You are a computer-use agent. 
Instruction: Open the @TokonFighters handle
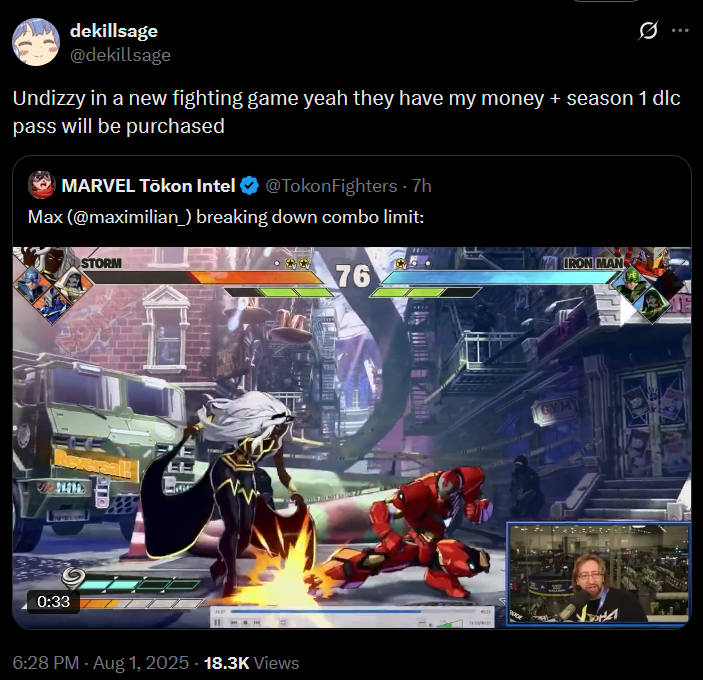click(x=331, y=186)
